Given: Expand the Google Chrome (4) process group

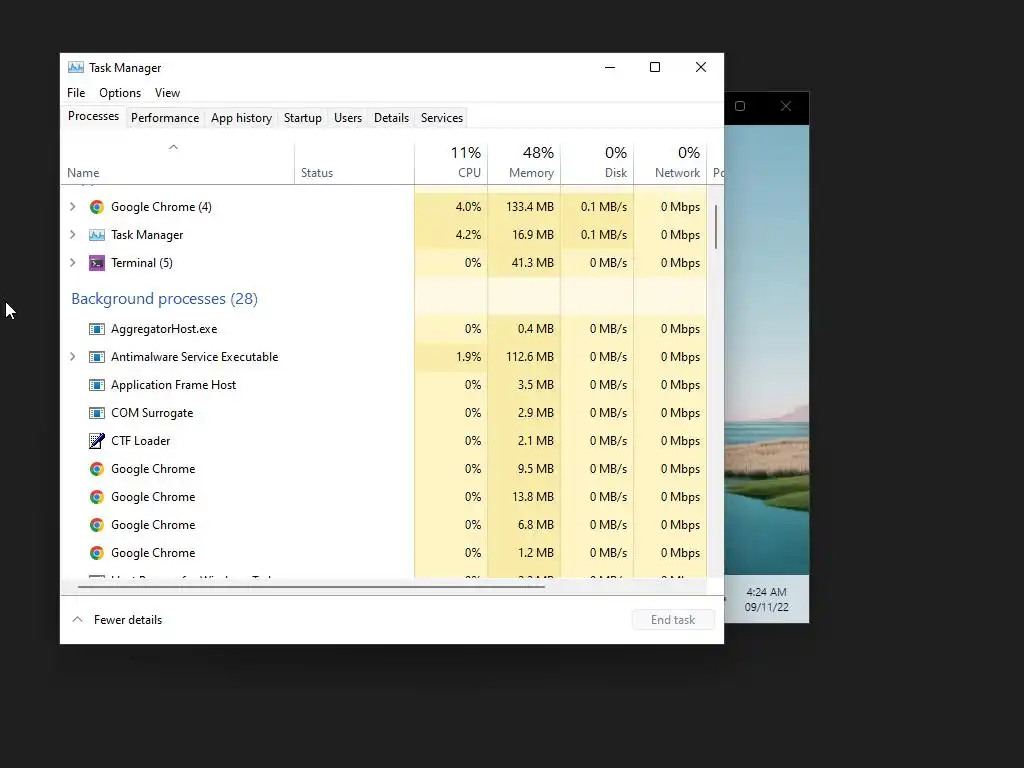Looking at the screenshot, I should 72,207.
